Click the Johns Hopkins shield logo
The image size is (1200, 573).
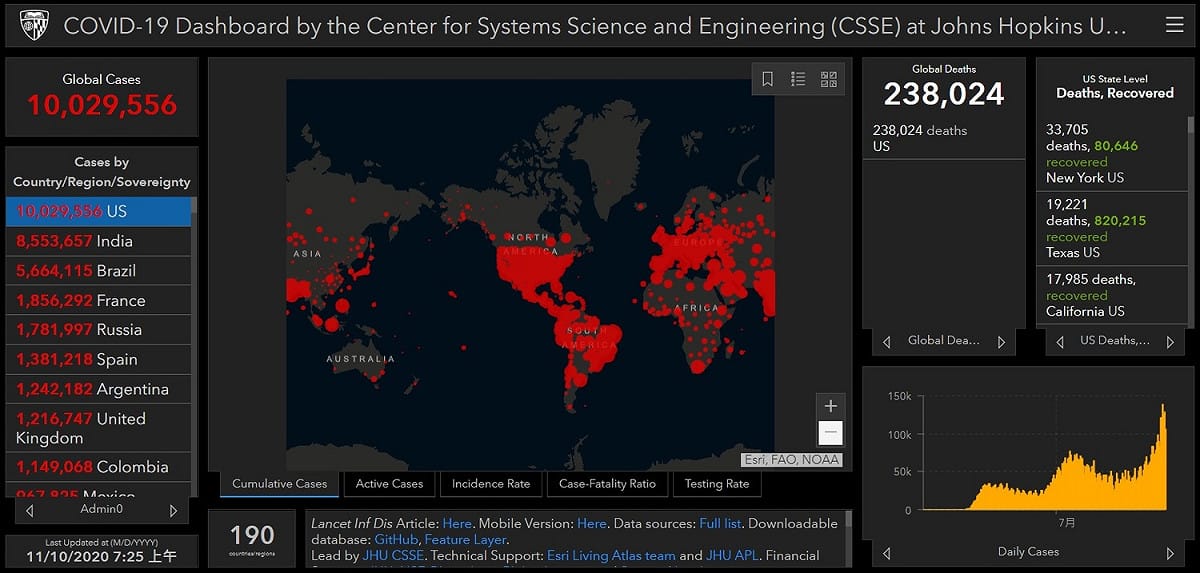(x=34, y=26)
